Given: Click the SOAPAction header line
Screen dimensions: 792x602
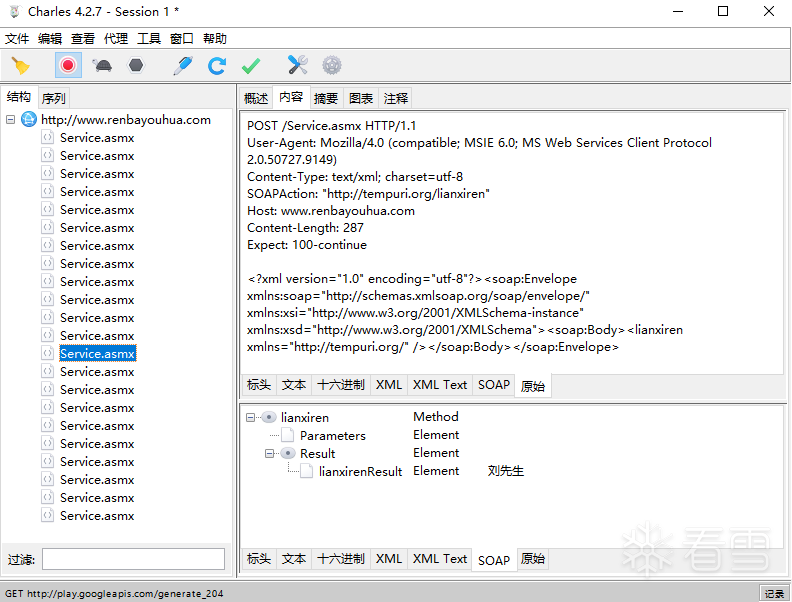Looking at the screenshot, I should point(368,194).
